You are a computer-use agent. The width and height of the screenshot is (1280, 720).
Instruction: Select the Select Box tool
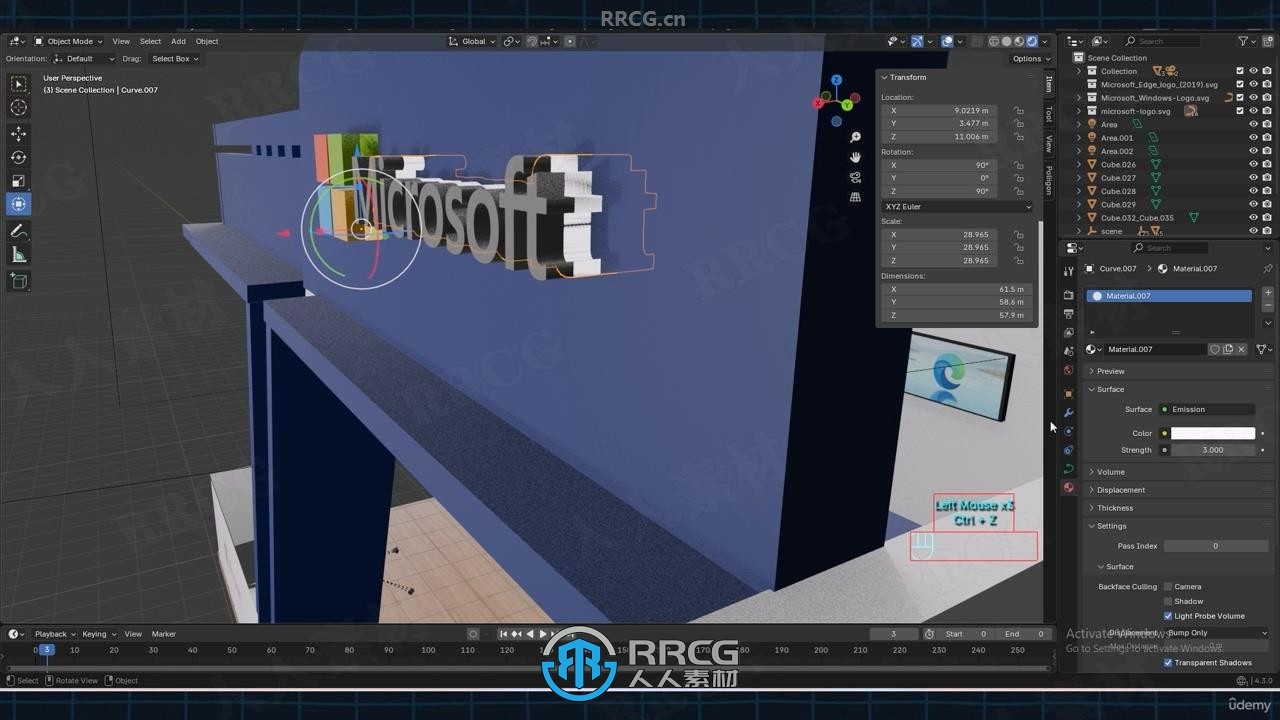pos(18,84)
